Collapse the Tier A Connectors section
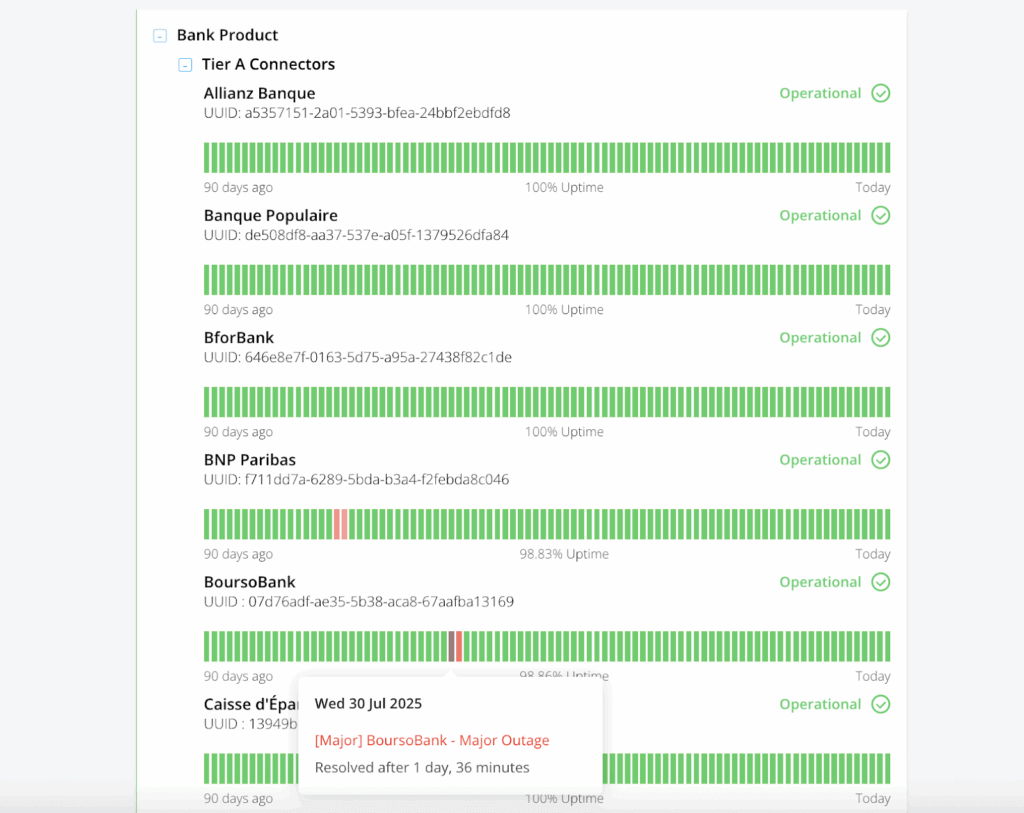 click(185, 65)
